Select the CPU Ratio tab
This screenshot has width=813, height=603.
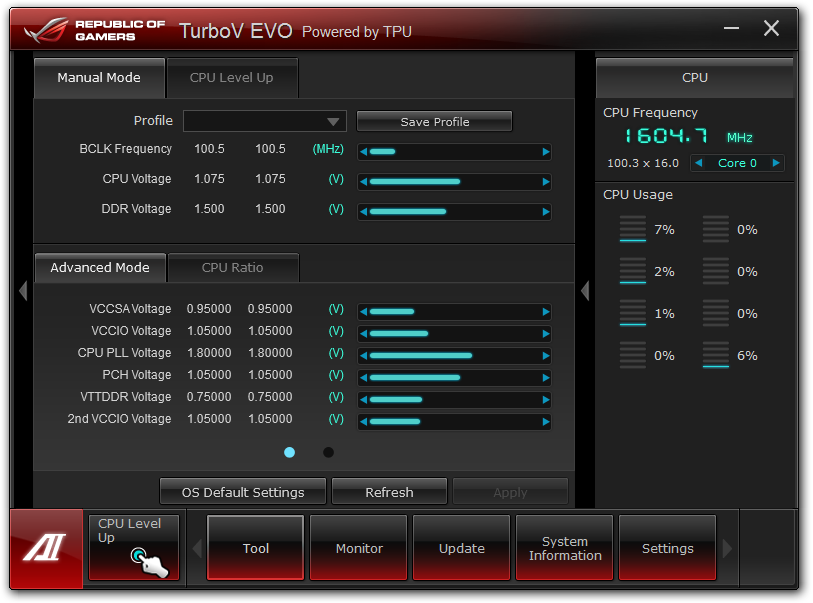coord(233,268)
